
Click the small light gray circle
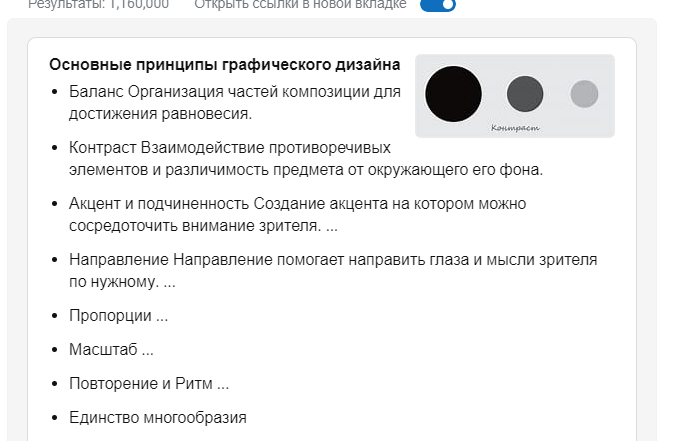[x=584, y=94]
